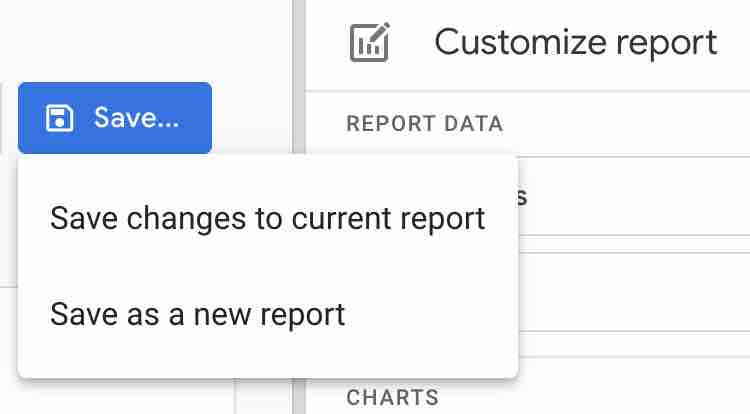Click the Customize report pencil-chart icon
Image resolution: width=750 pixels, height=414 pixels.
[x=369, y=43]
